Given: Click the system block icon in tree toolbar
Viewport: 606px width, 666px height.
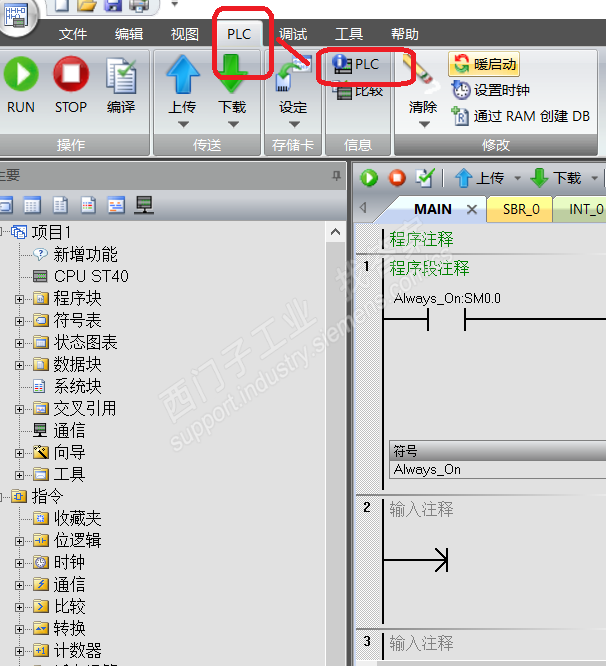Looking at the screenshot, I should (x=88, y=205).
